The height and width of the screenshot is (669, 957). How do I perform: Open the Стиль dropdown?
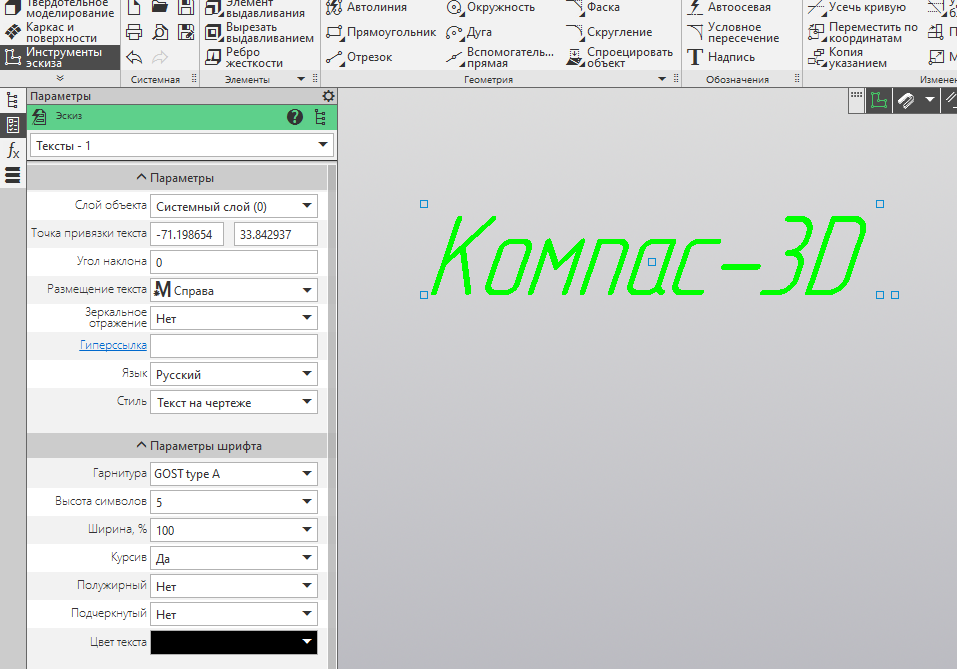coord(234,402)
